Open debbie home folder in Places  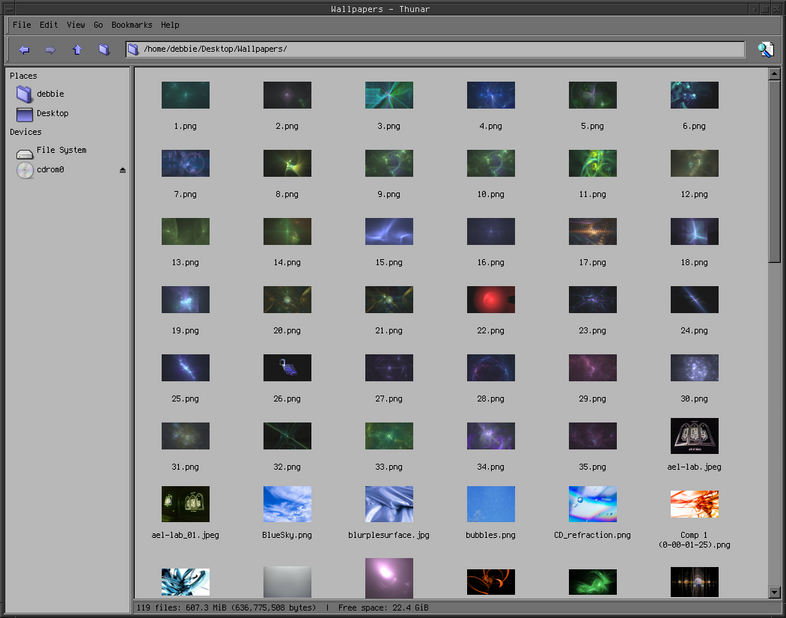(40, 94)
